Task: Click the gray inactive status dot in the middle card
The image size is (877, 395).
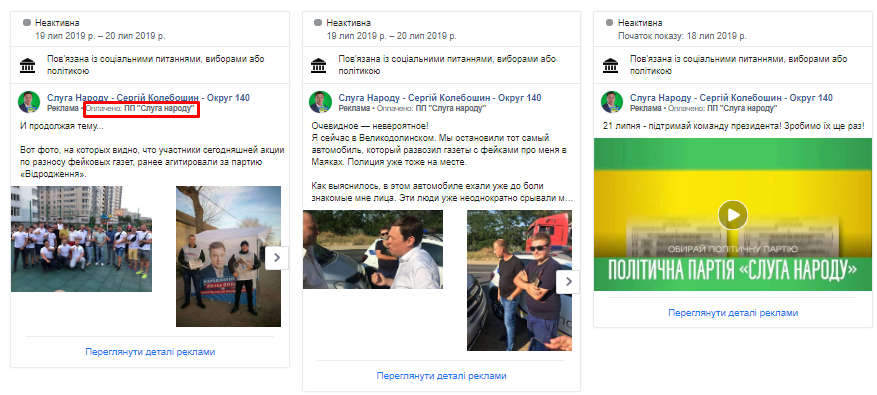Action: tap(318, 23)
